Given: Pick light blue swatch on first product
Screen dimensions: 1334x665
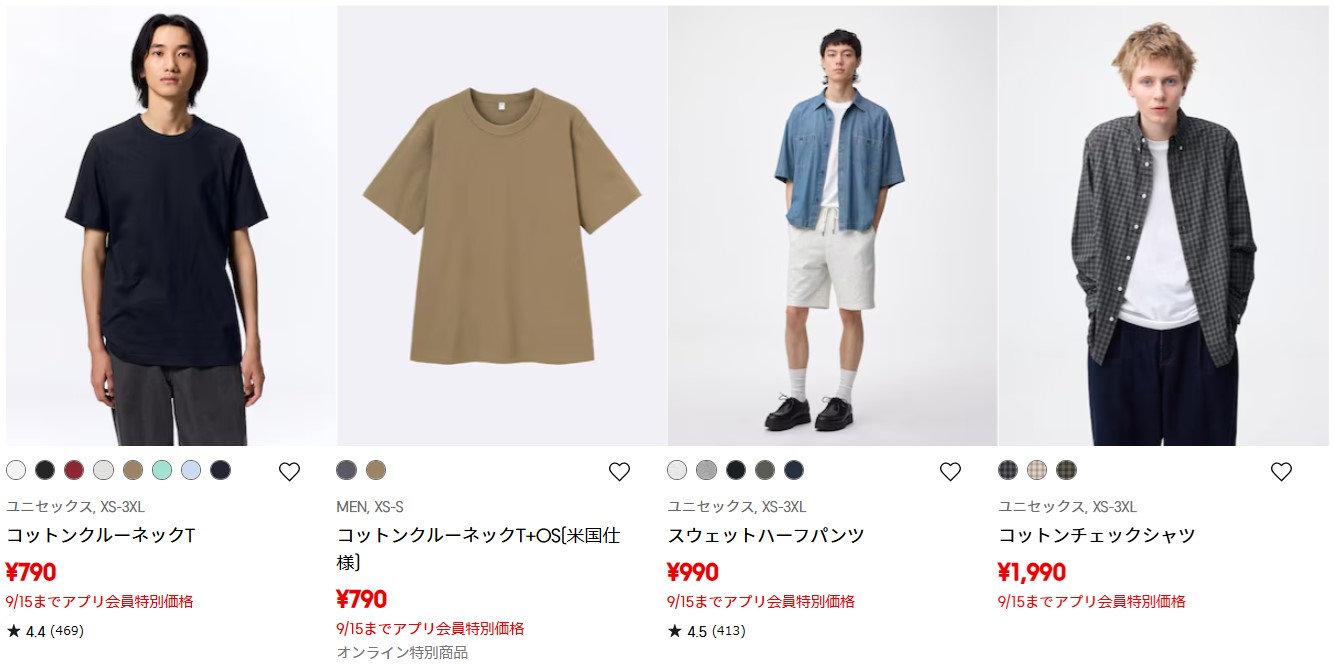Looking at the screenshot, I should (191, 470).
